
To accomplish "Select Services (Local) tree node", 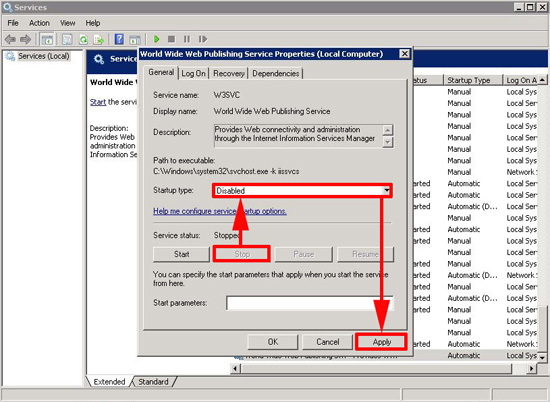I will point(43,56).
